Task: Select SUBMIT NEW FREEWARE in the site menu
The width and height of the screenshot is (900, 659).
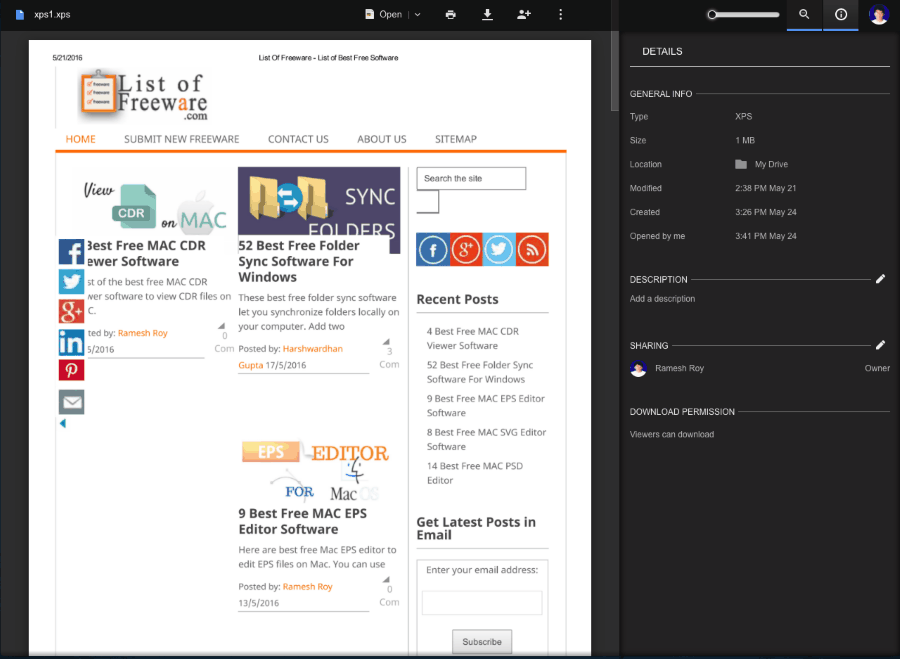Action: point(181,139)
